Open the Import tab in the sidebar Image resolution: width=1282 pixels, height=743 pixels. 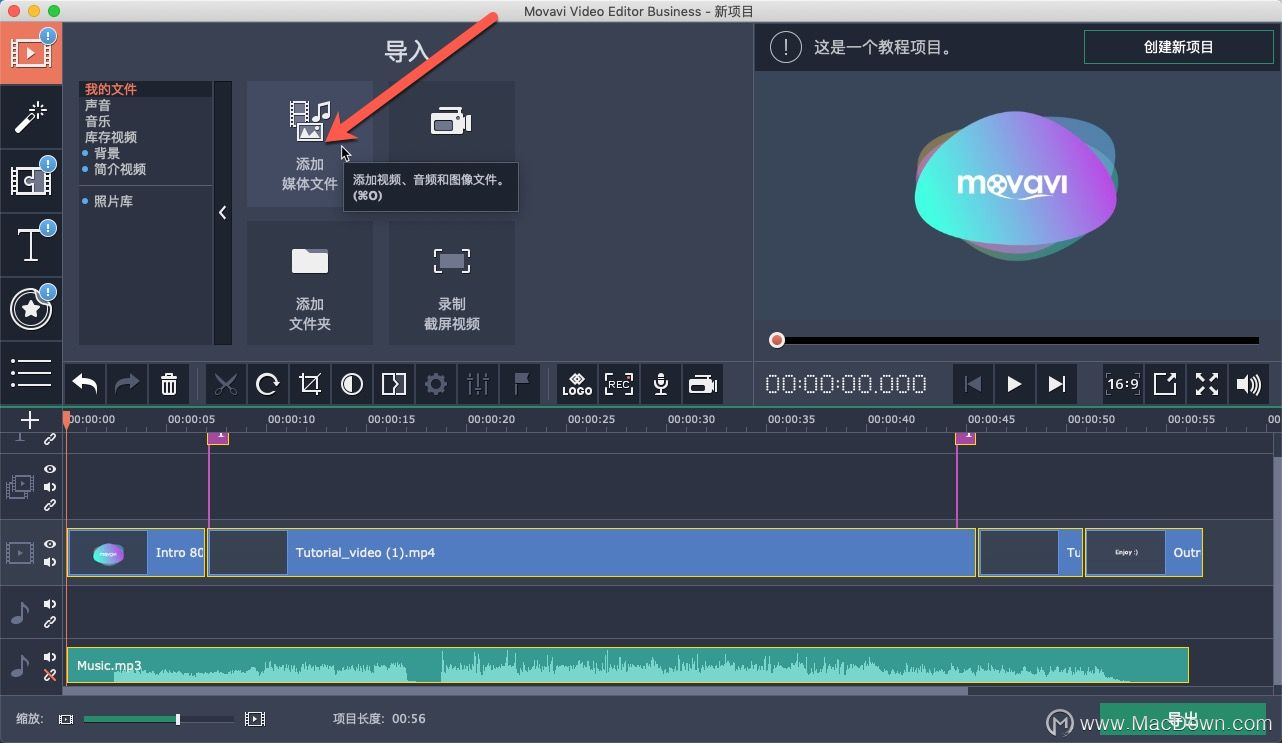(x=31, y=53)
